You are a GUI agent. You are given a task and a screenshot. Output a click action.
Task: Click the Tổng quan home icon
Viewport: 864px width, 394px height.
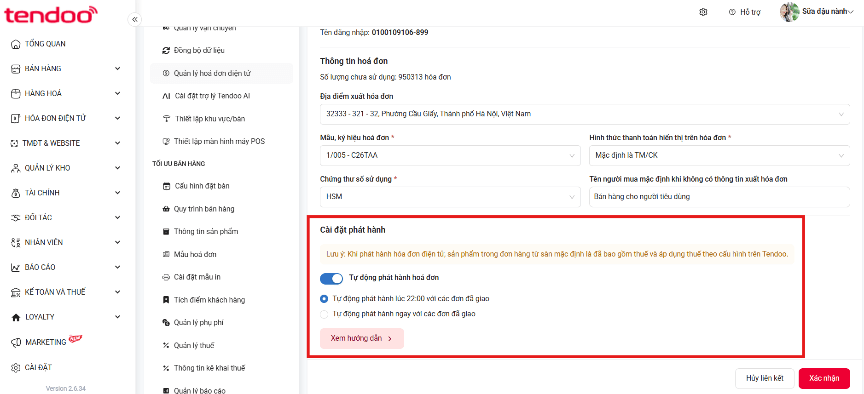15,44
